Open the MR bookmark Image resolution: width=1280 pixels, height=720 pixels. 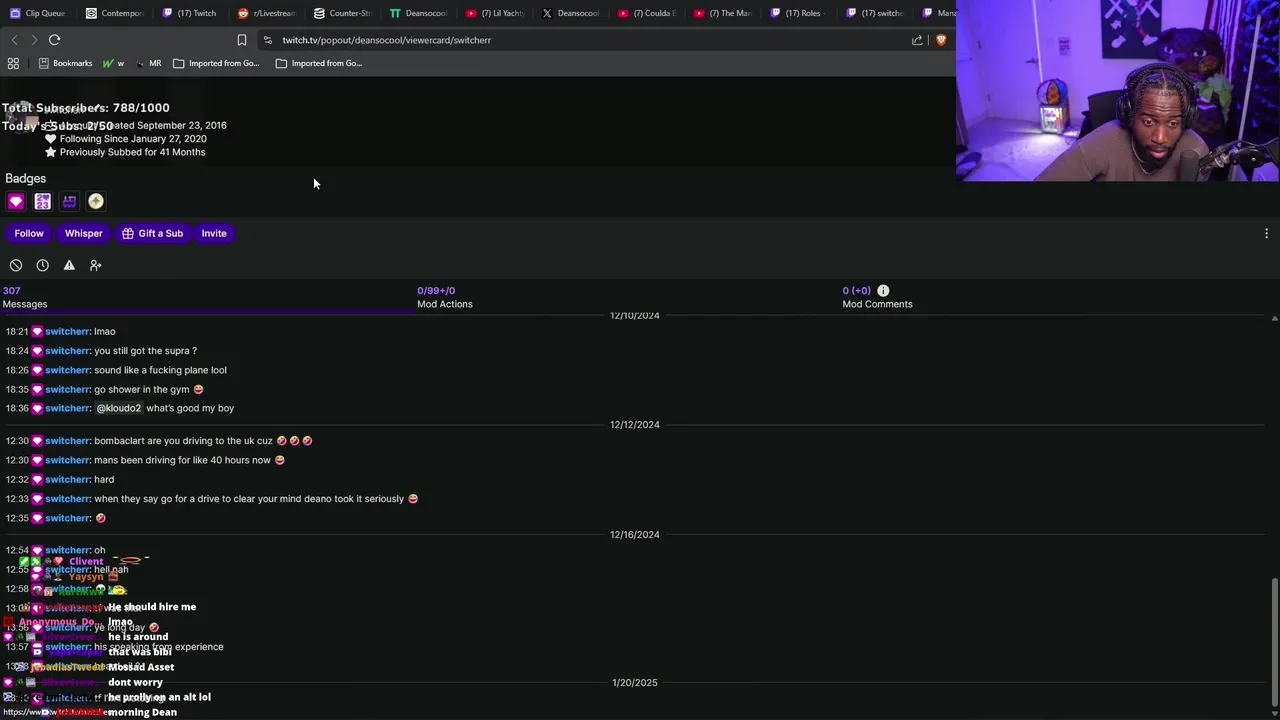point(148,63)
